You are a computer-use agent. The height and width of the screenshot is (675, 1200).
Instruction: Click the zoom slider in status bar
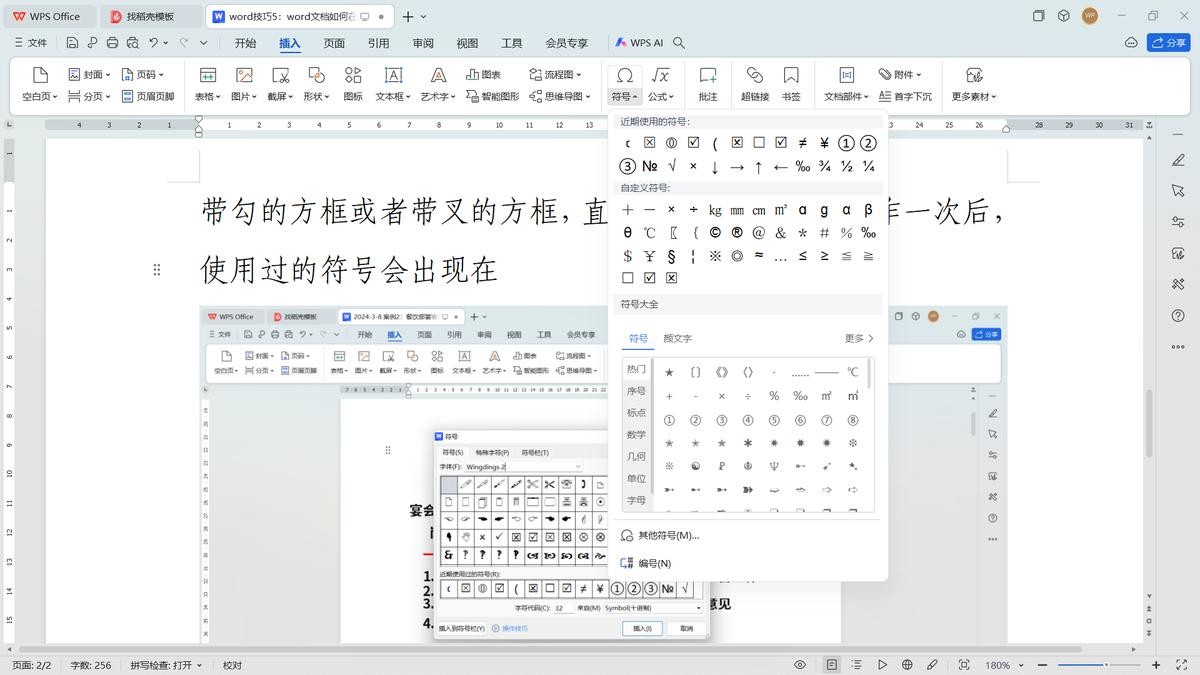1106,665
